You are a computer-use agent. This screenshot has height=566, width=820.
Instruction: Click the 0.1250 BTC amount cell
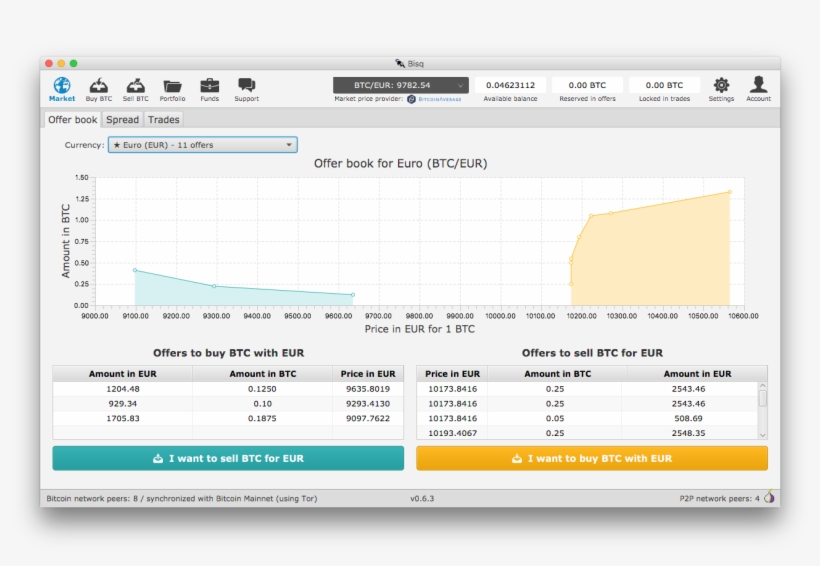point(263,389)
